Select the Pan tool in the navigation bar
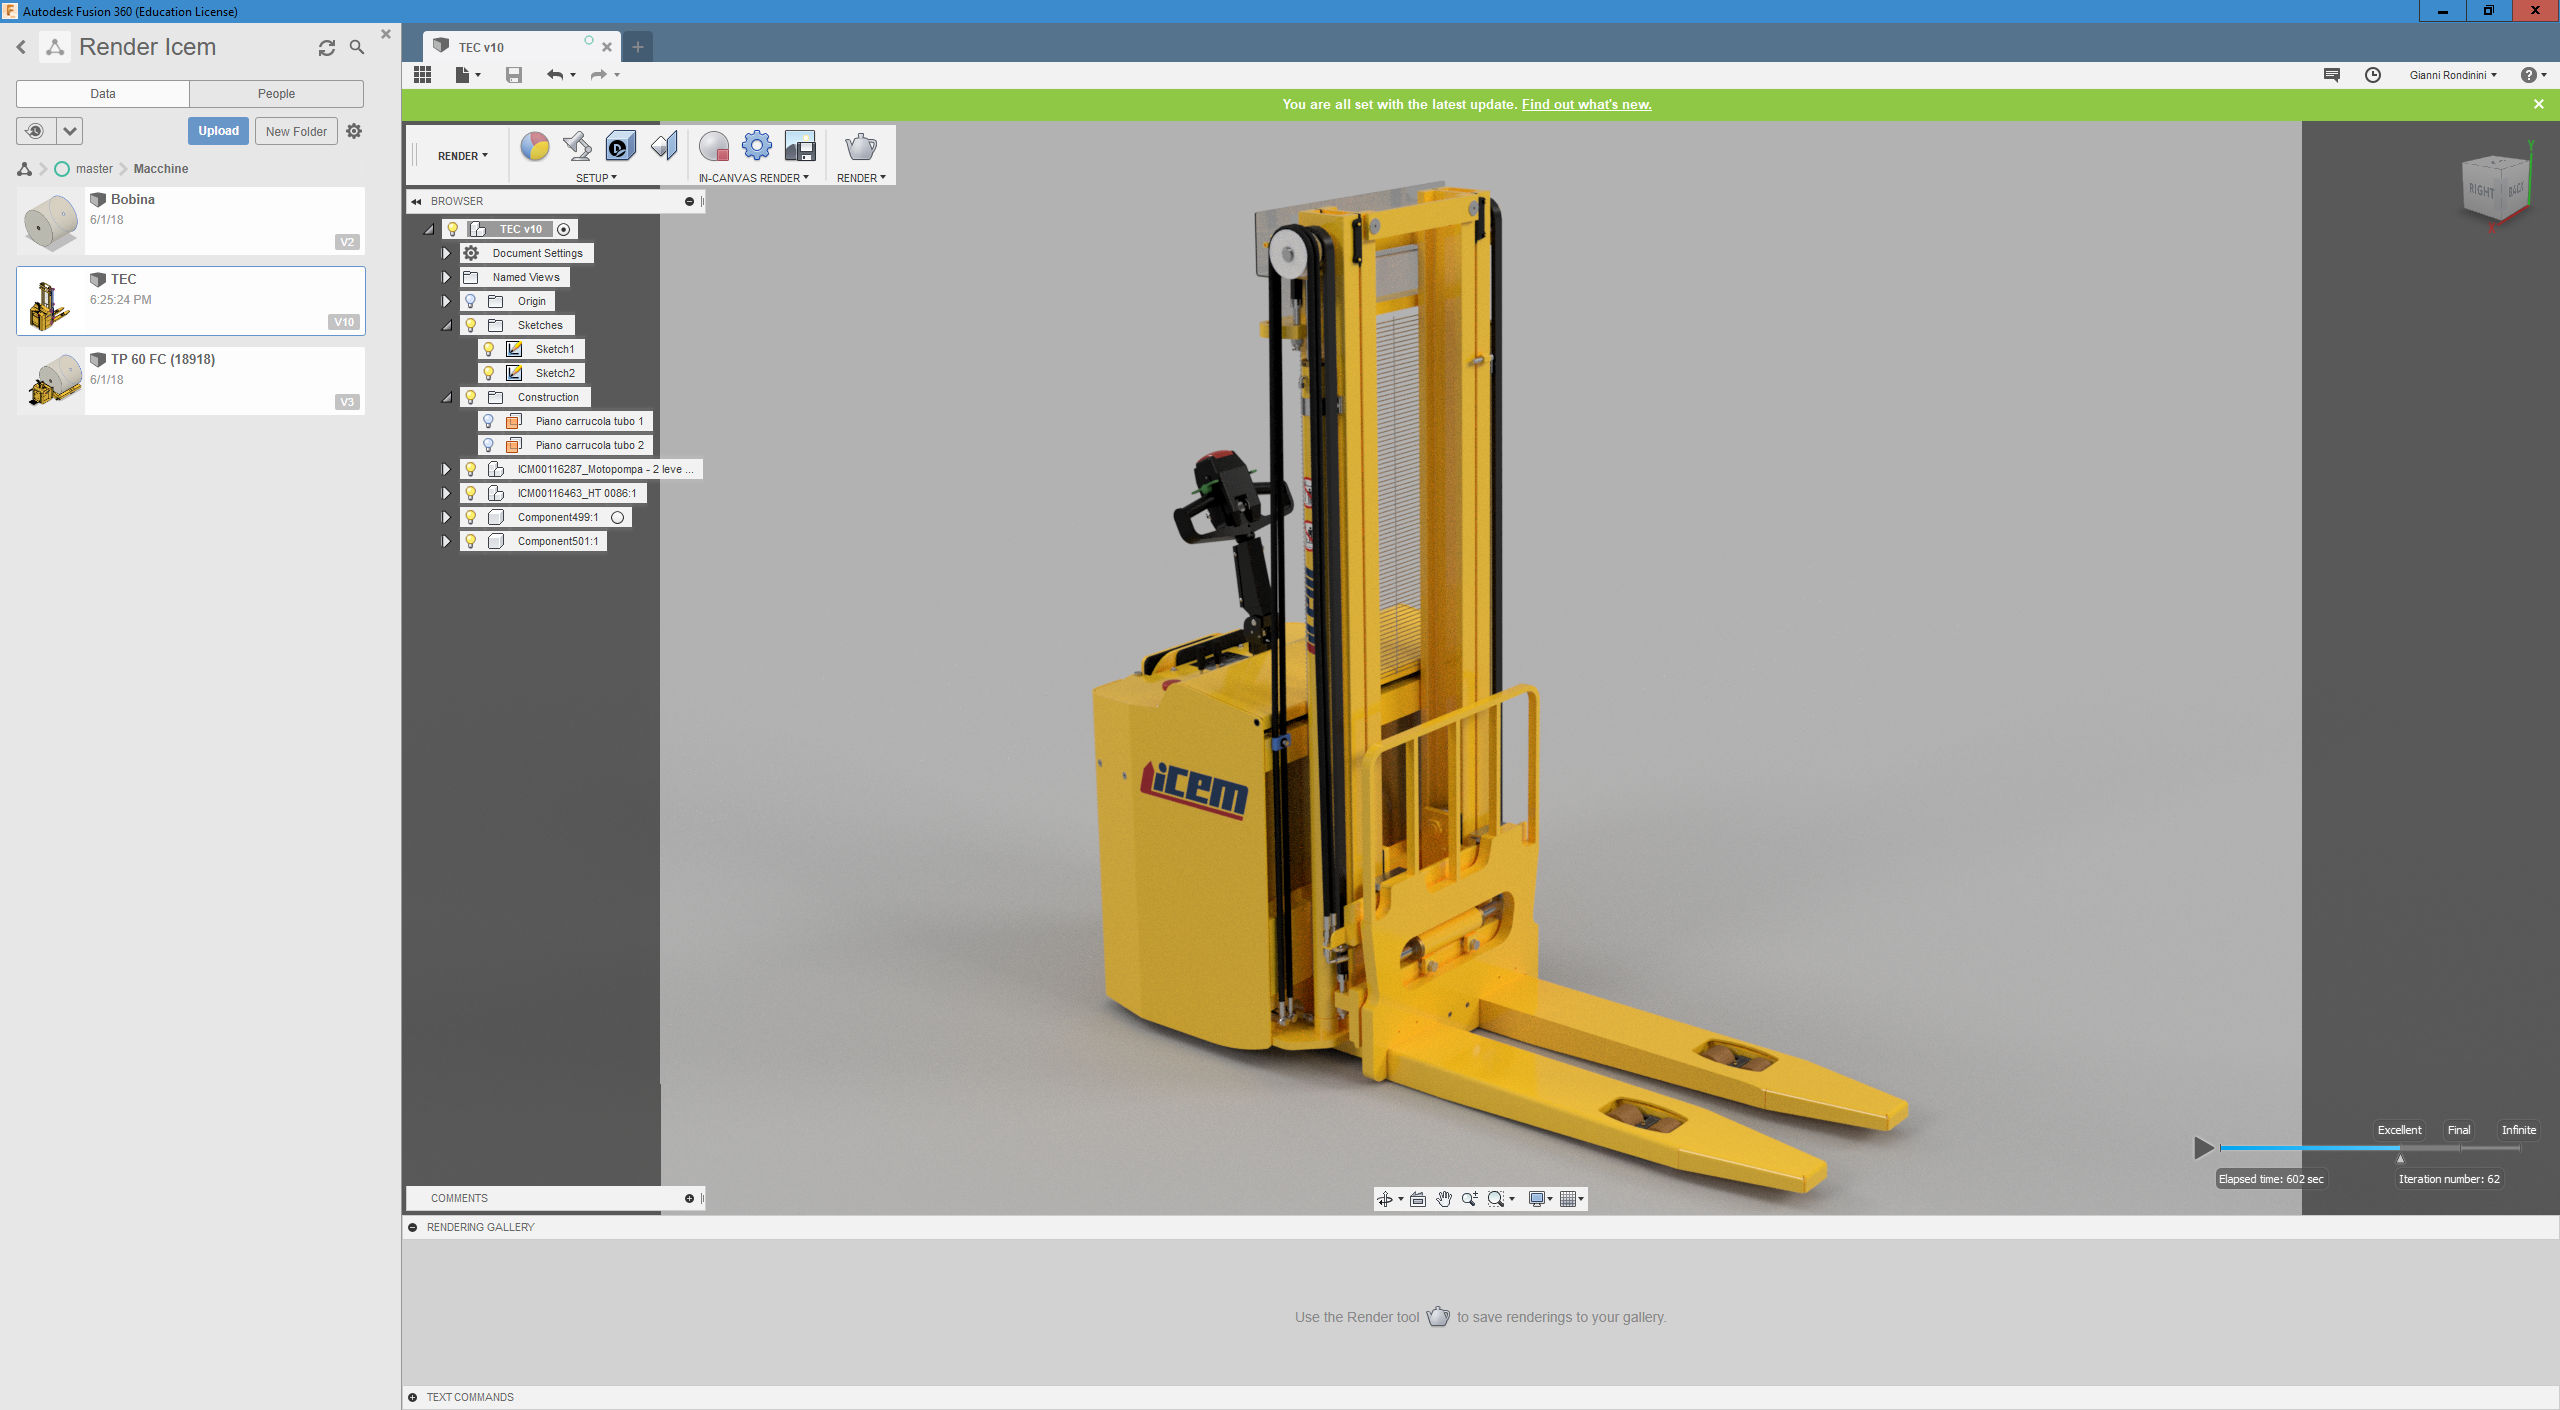This screenshot has width=2560, height=1410. (1443, 1199)
